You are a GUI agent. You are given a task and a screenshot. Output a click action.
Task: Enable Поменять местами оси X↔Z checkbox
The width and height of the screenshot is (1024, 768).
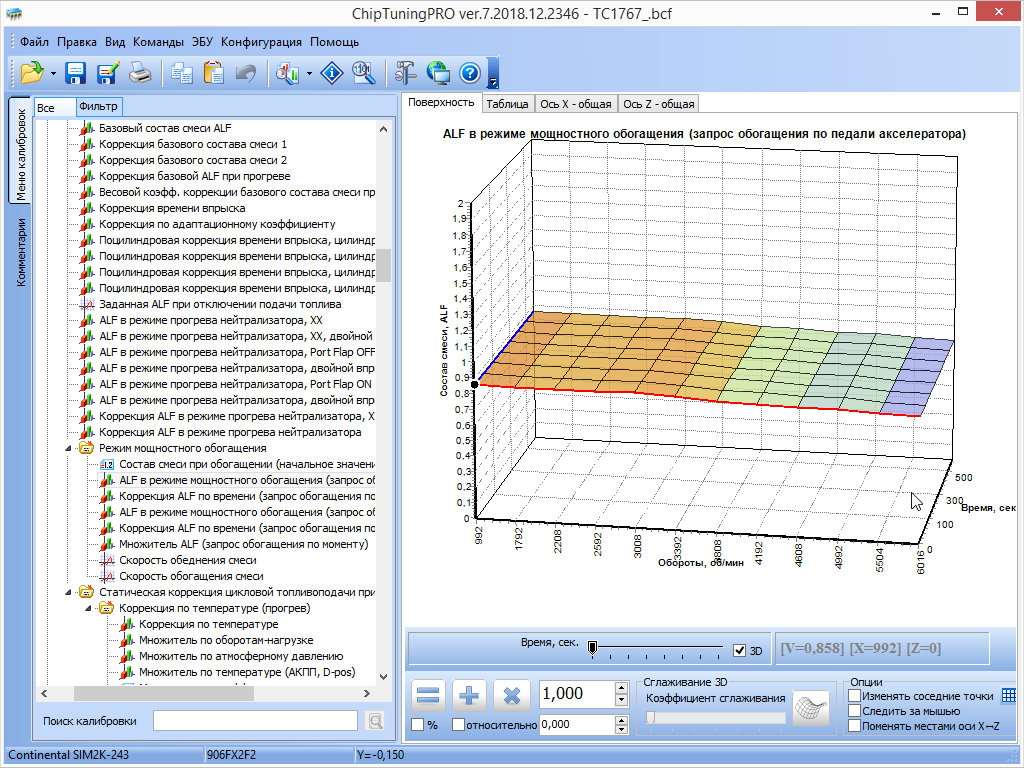(x=854, y=726)
